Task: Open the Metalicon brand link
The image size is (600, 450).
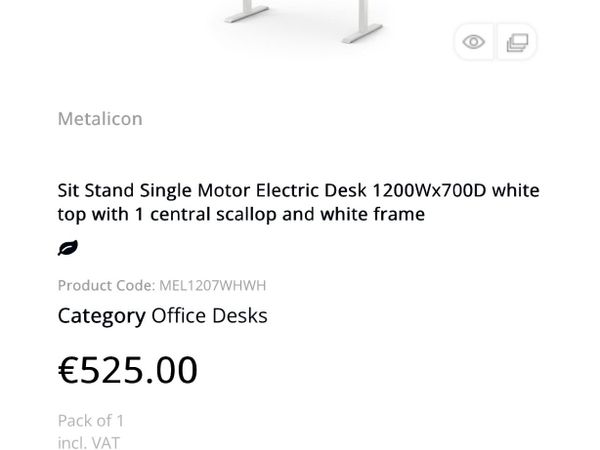Action: [100, 119]
